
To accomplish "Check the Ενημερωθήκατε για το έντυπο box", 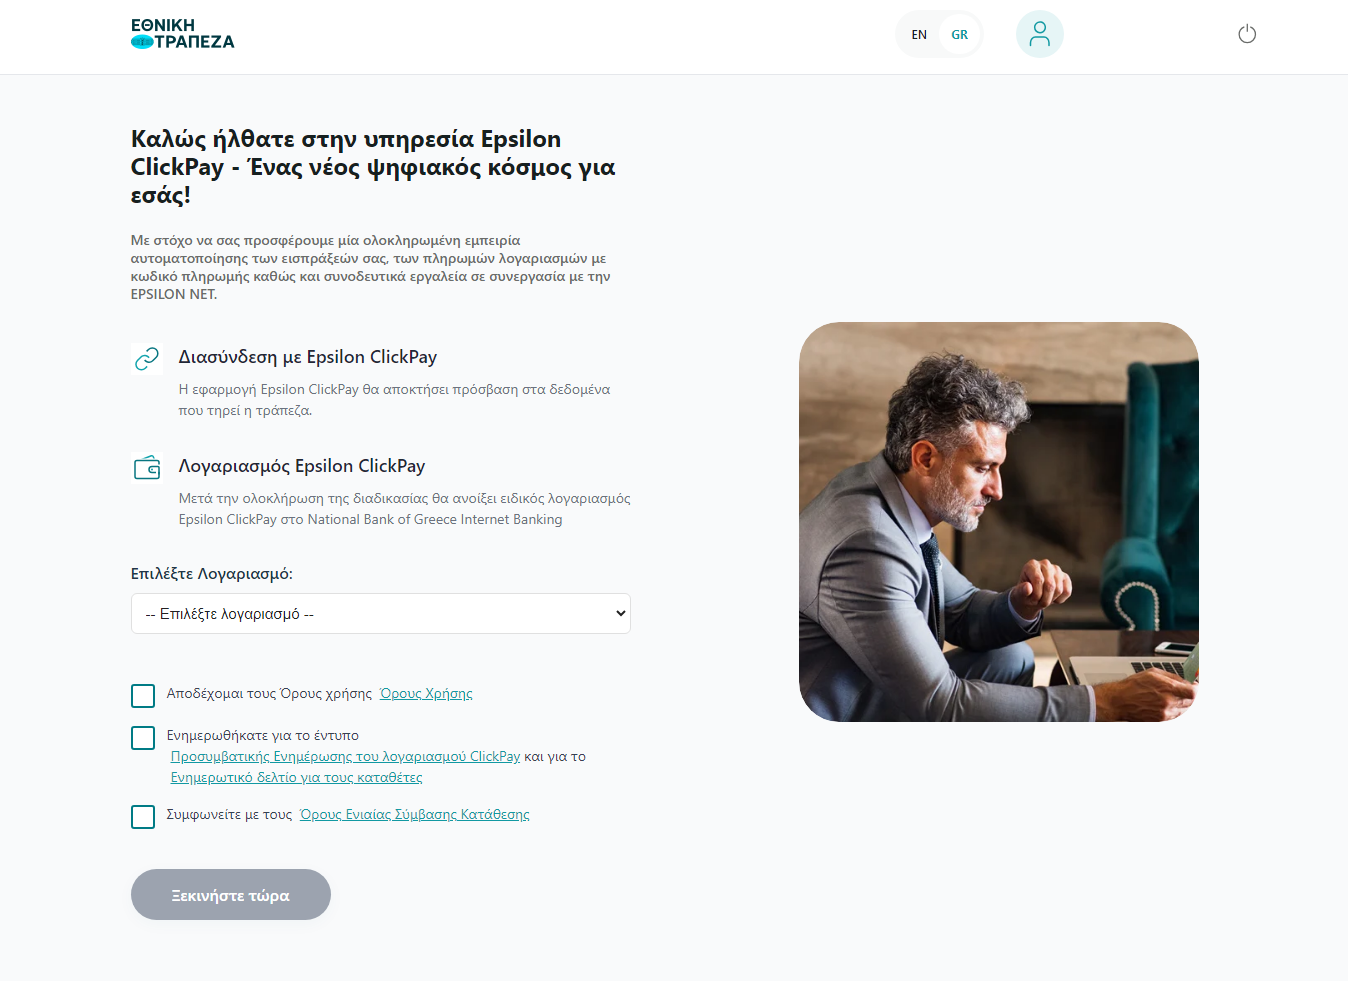I will point(143,738).
